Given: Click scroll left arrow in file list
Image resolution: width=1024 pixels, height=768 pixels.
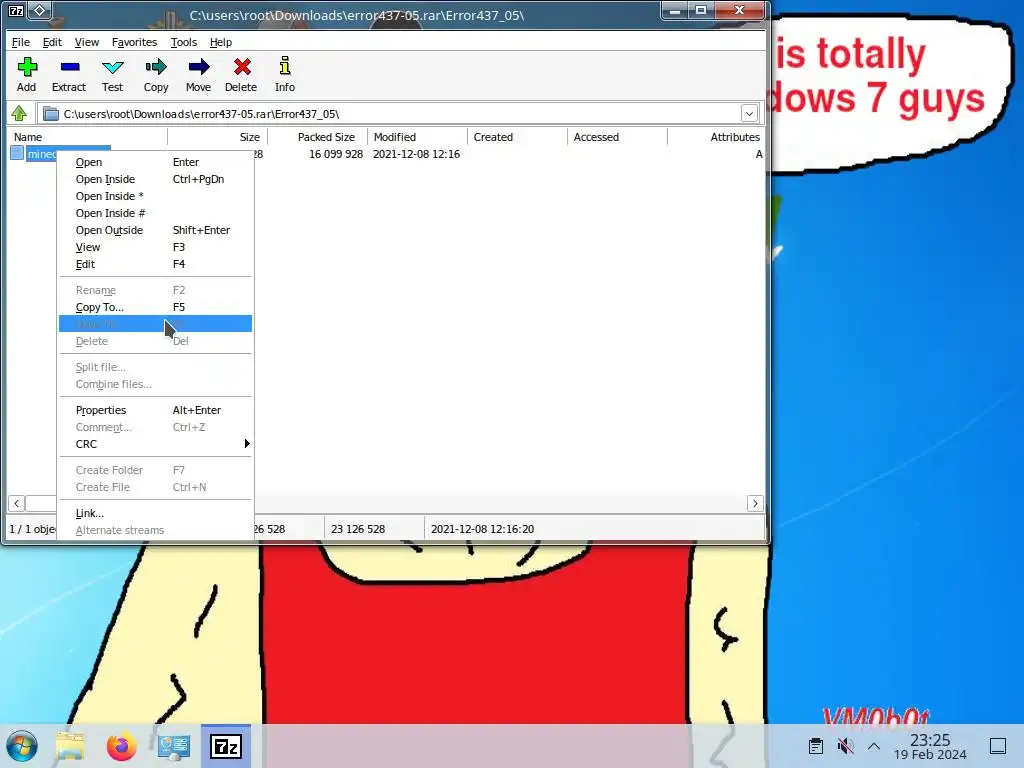Looking at the screenshot, I should coord(16,504).
